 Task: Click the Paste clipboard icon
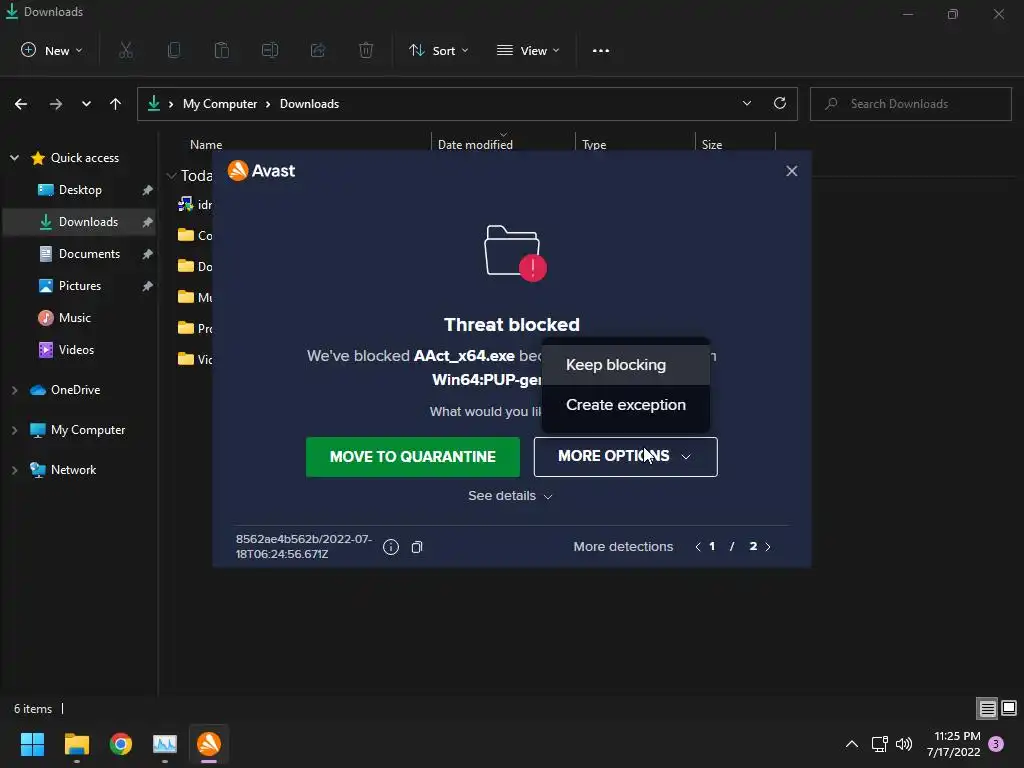tap(222, 50)
